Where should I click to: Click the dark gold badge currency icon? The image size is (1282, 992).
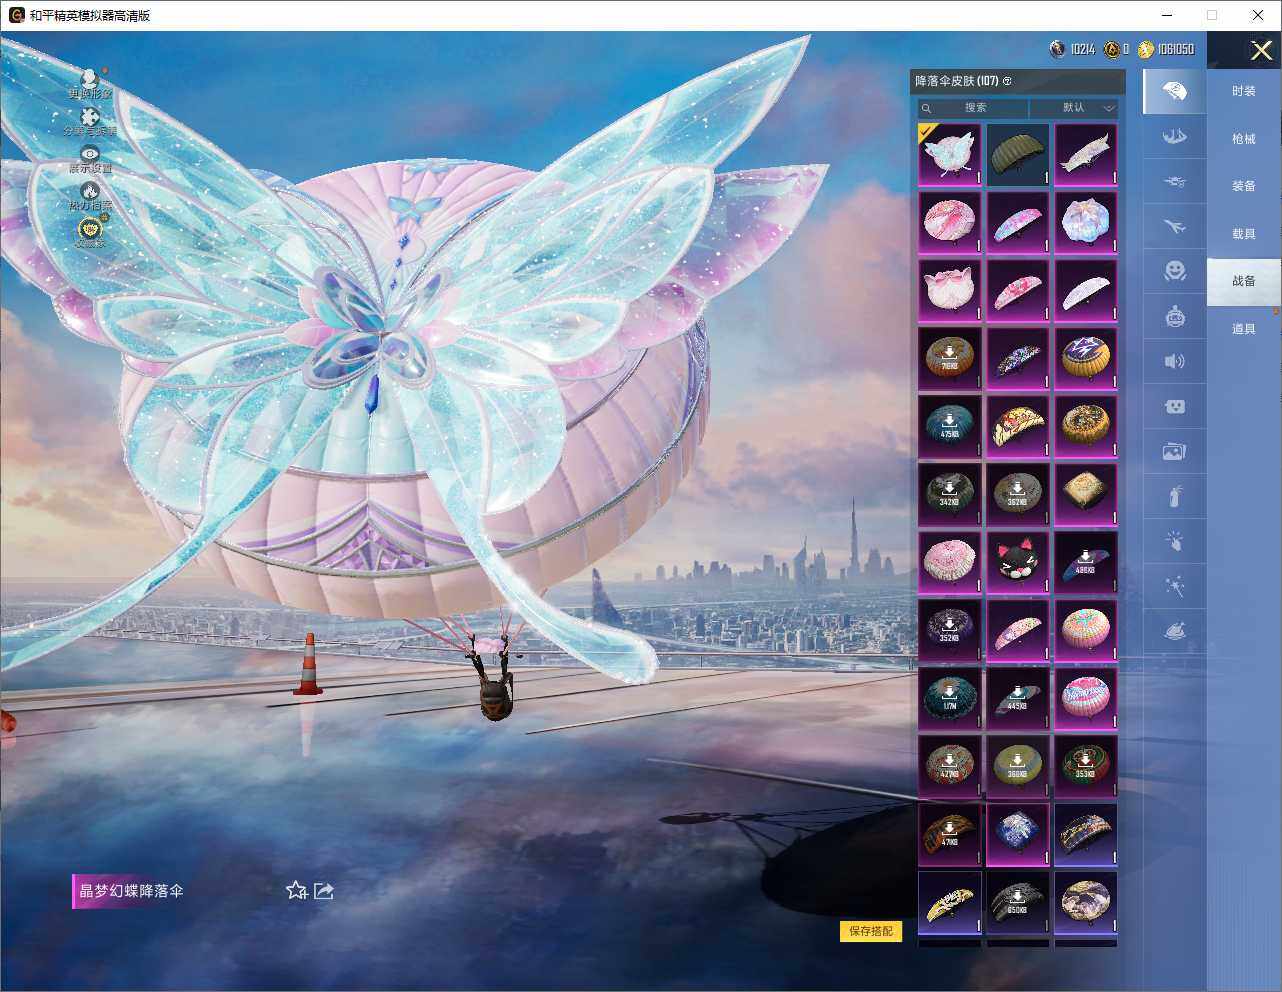click(x=1111, y=48)
